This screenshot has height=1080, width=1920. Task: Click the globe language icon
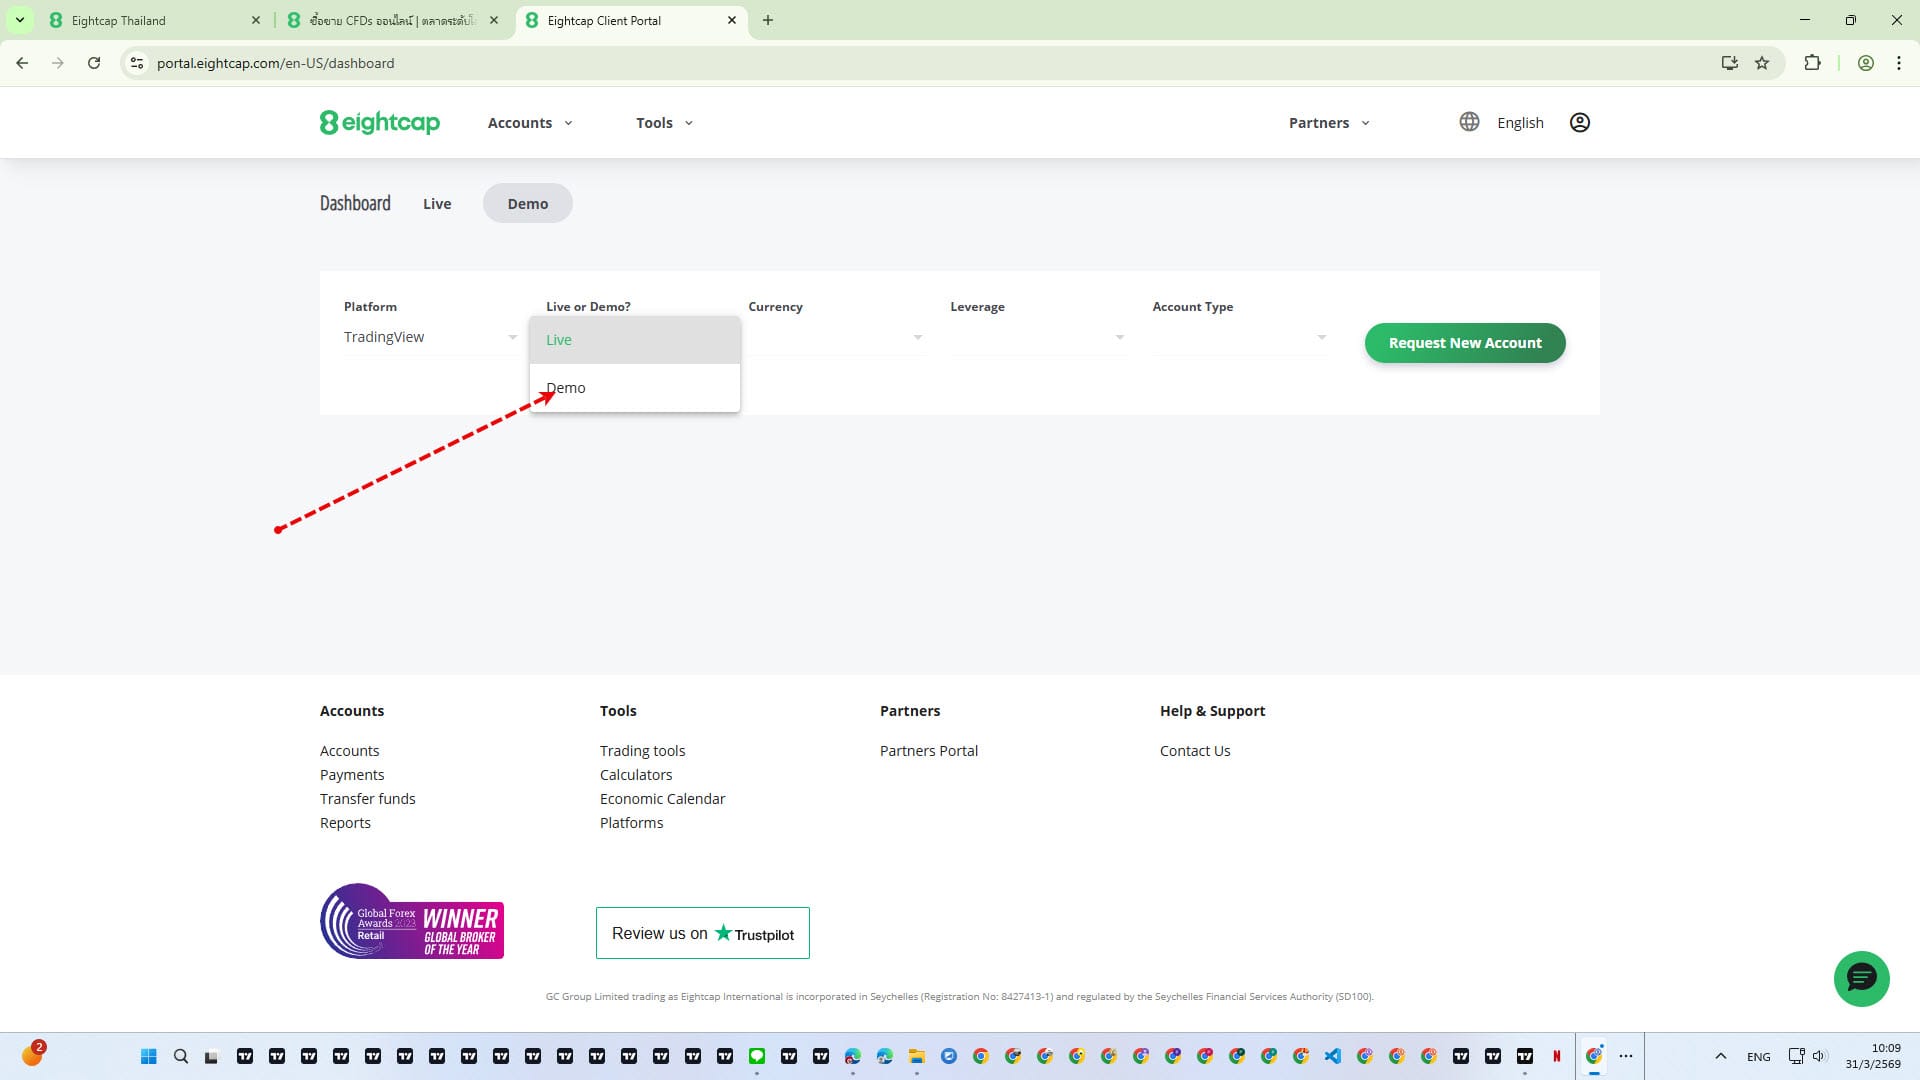1468,122
